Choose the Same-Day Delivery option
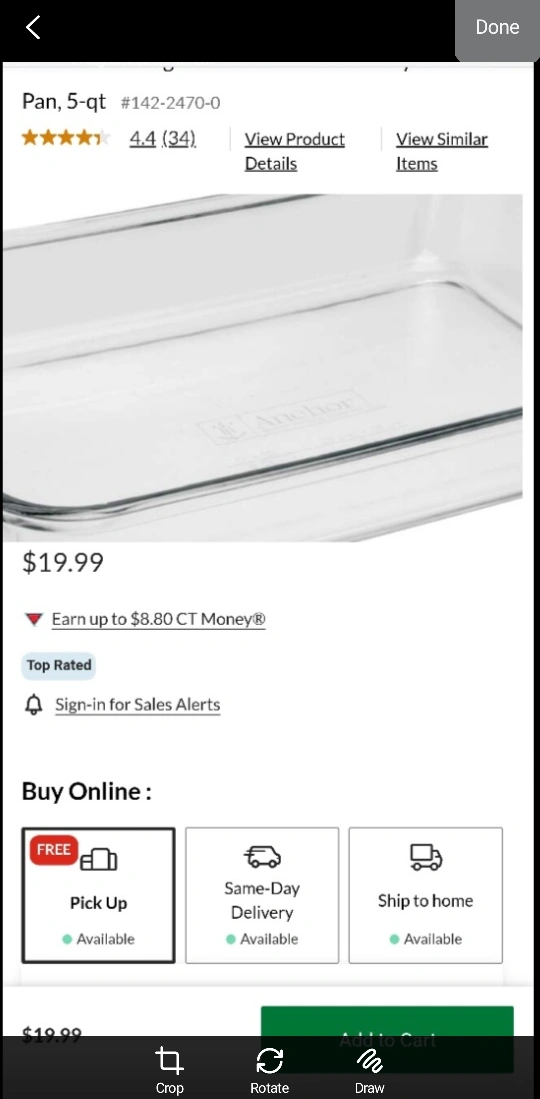 click(x=262, y=895)
